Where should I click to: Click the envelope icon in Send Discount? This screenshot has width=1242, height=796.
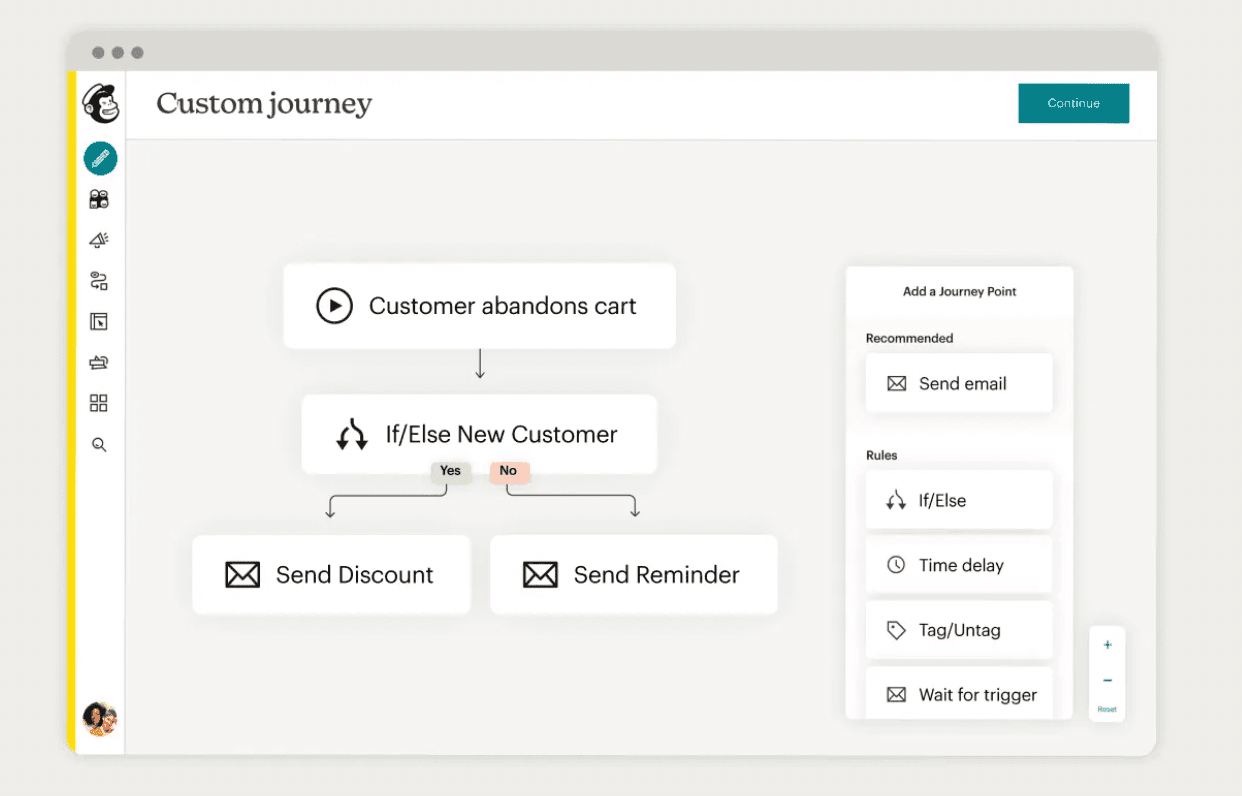[x=243, y=575]
